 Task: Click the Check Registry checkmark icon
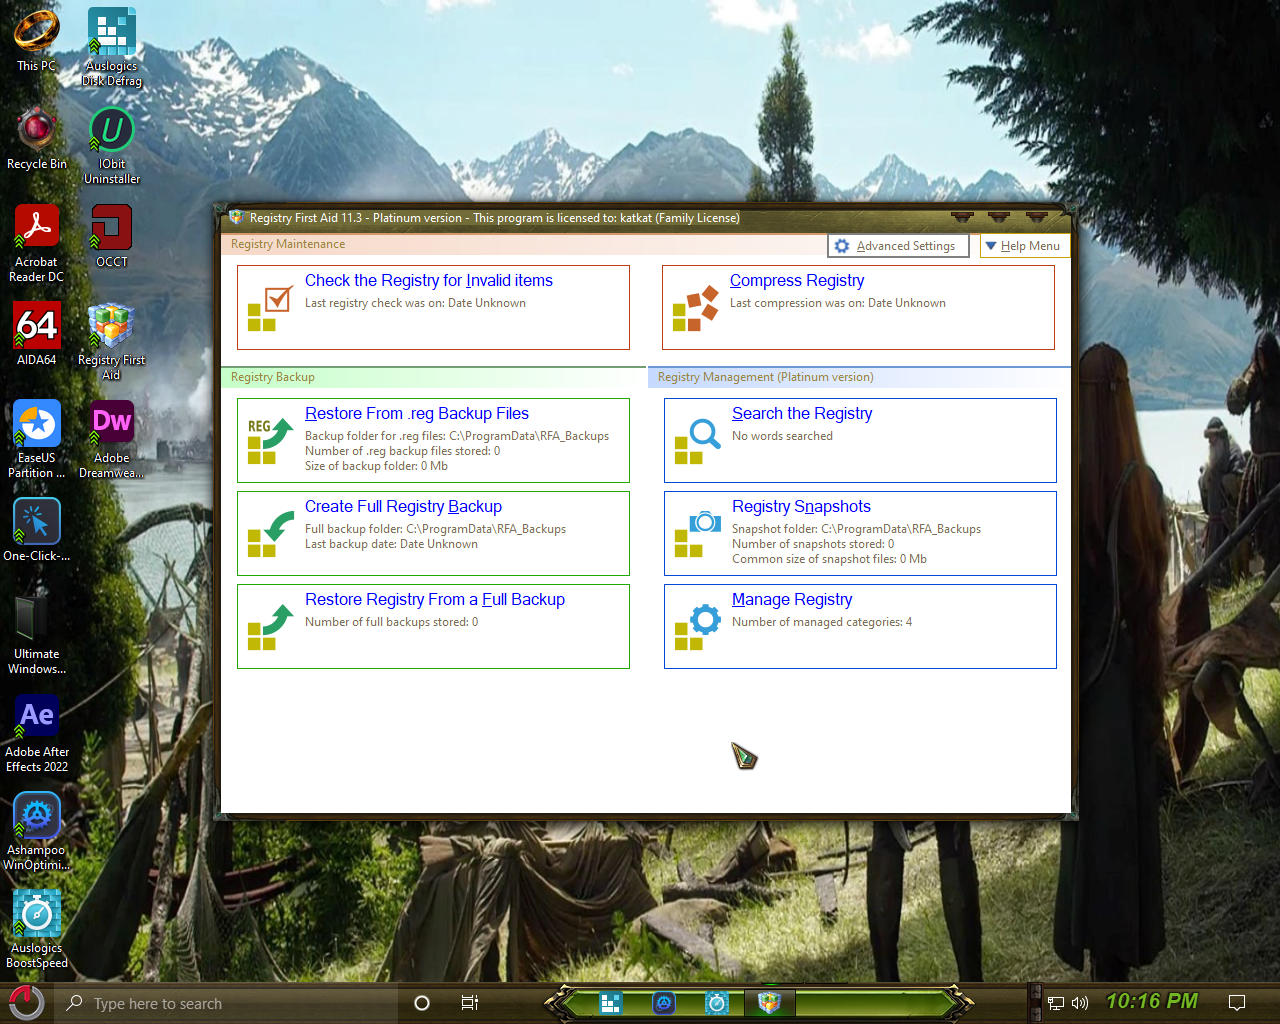click(269, 308)
